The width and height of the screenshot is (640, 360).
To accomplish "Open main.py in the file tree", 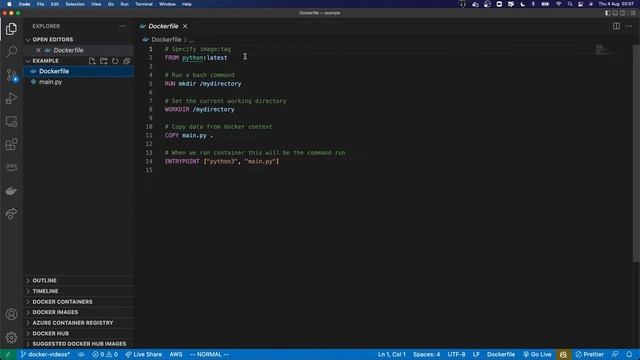I will coord(78,82).
